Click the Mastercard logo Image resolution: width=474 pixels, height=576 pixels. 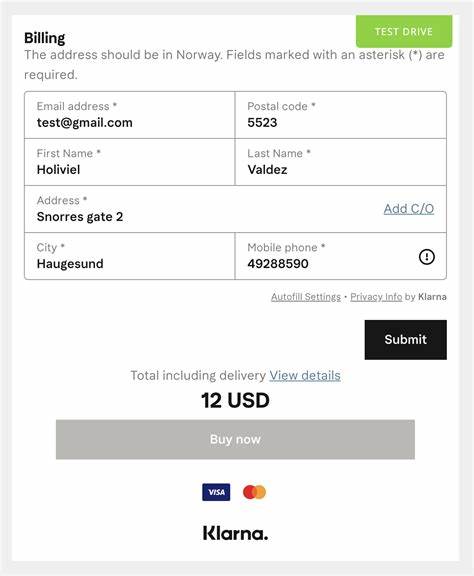254,492
